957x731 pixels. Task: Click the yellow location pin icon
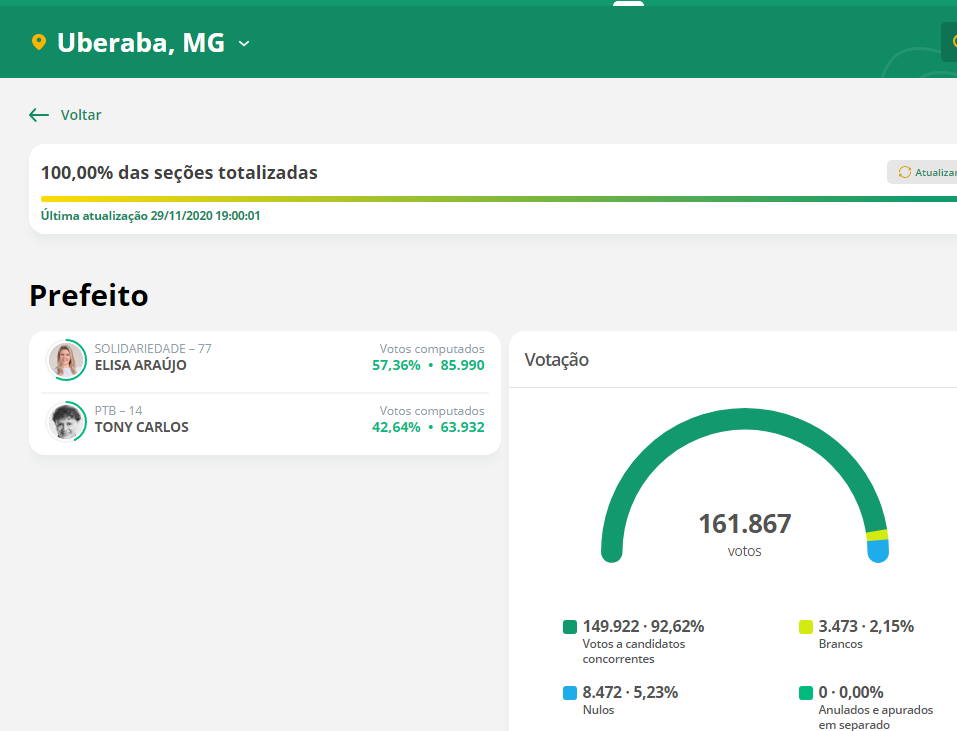coord(38,43)
